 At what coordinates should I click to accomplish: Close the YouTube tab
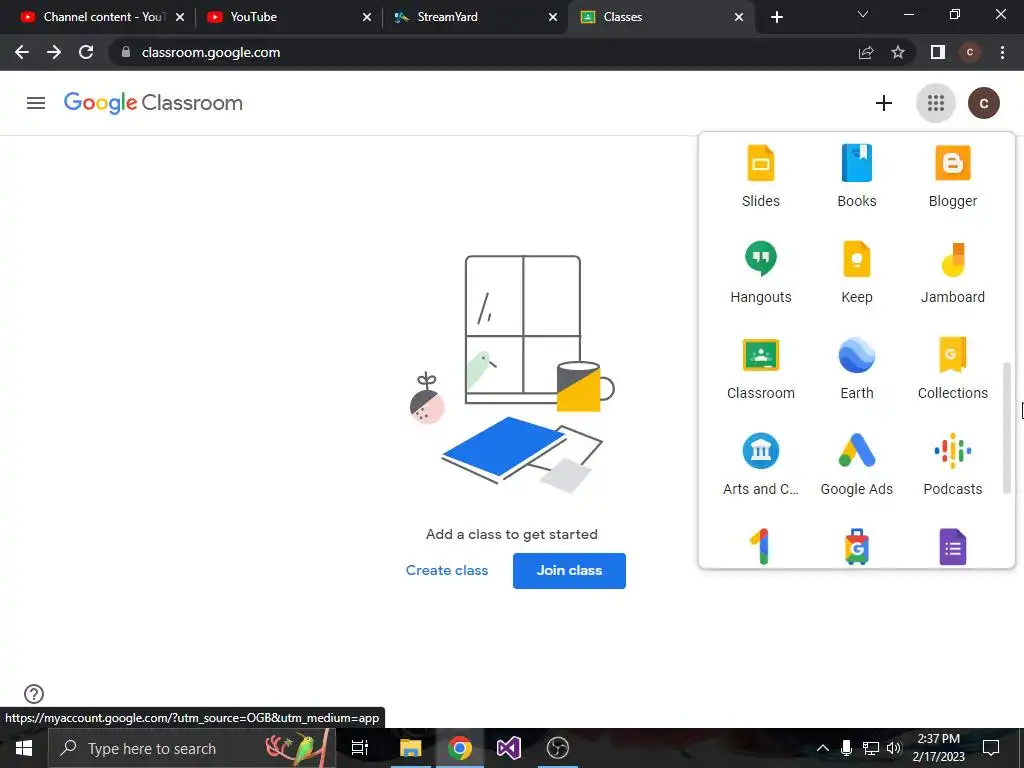(367, 17)
